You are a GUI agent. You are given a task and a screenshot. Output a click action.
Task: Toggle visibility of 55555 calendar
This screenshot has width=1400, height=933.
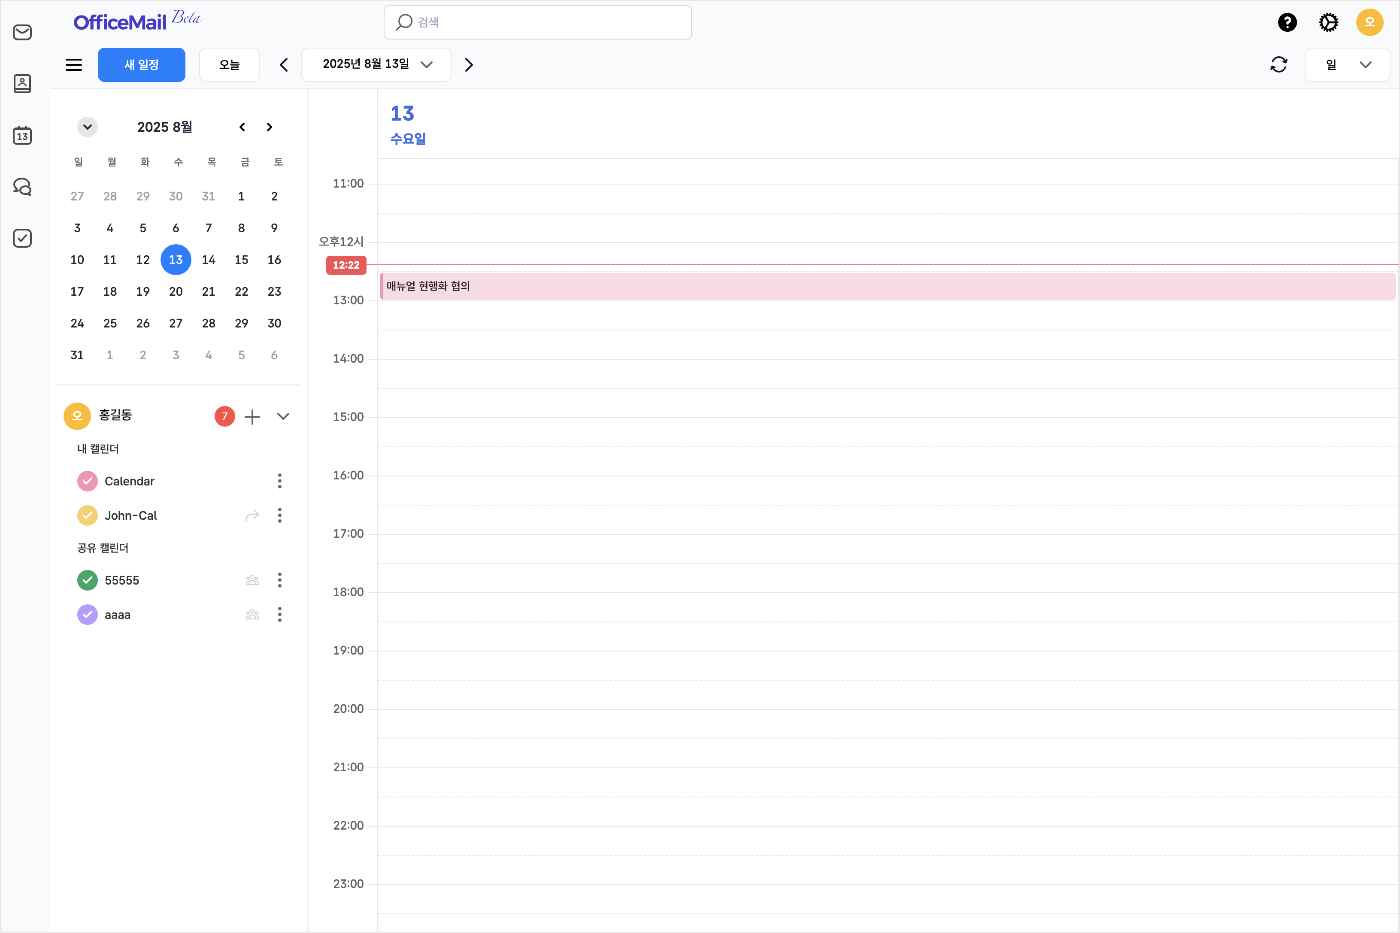click(x=87, y=580)
